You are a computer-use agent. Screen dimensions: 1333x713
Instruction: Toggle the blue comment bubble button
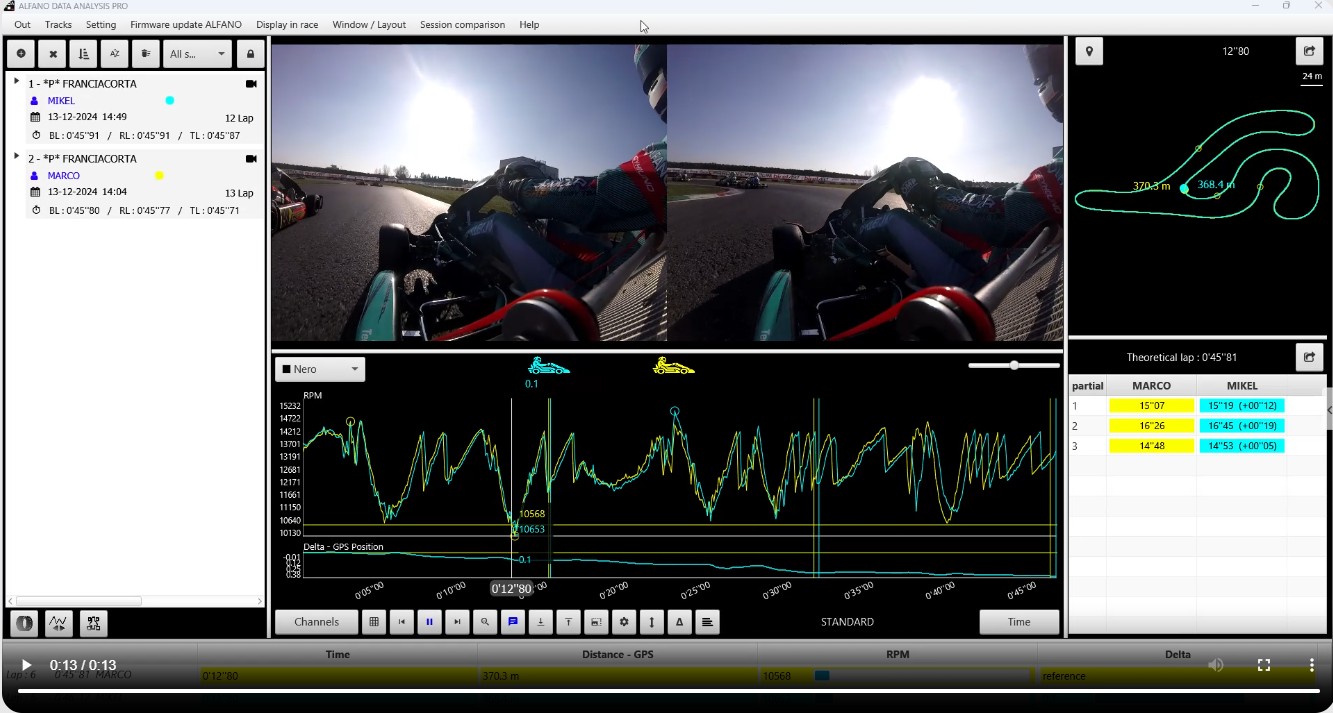click(x=513, y=622)
